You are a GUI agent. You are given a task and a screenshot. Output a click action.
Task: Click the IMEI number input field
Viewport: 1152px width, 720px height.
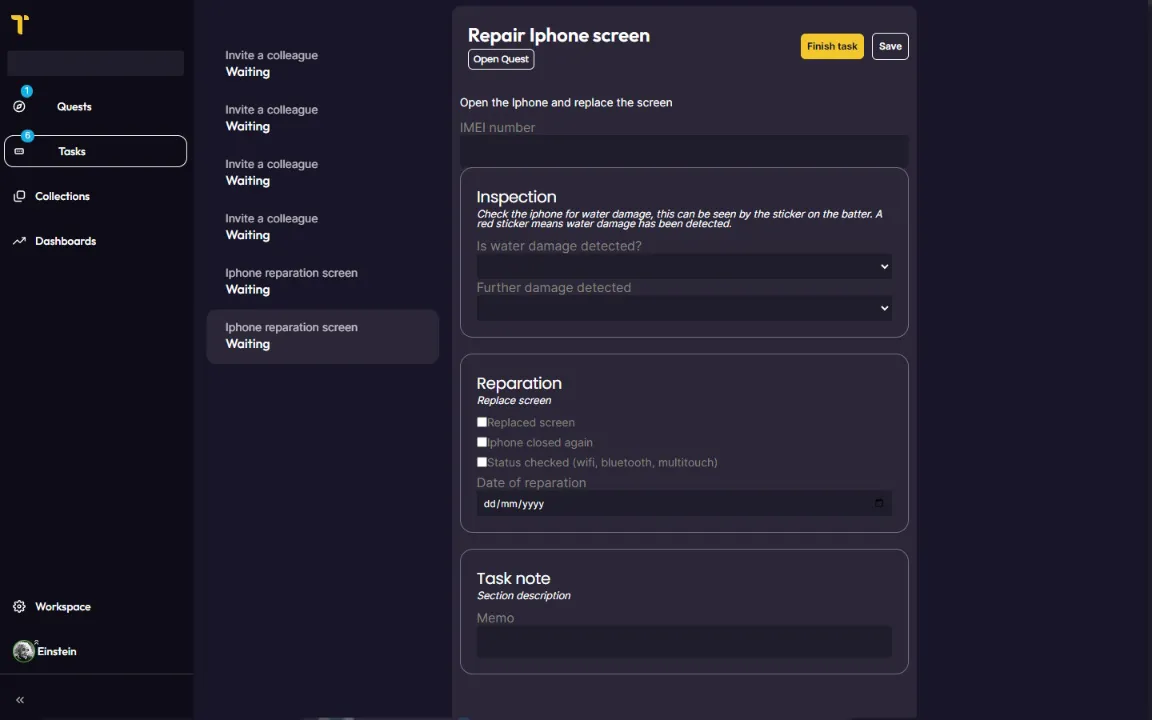[684, 151]
